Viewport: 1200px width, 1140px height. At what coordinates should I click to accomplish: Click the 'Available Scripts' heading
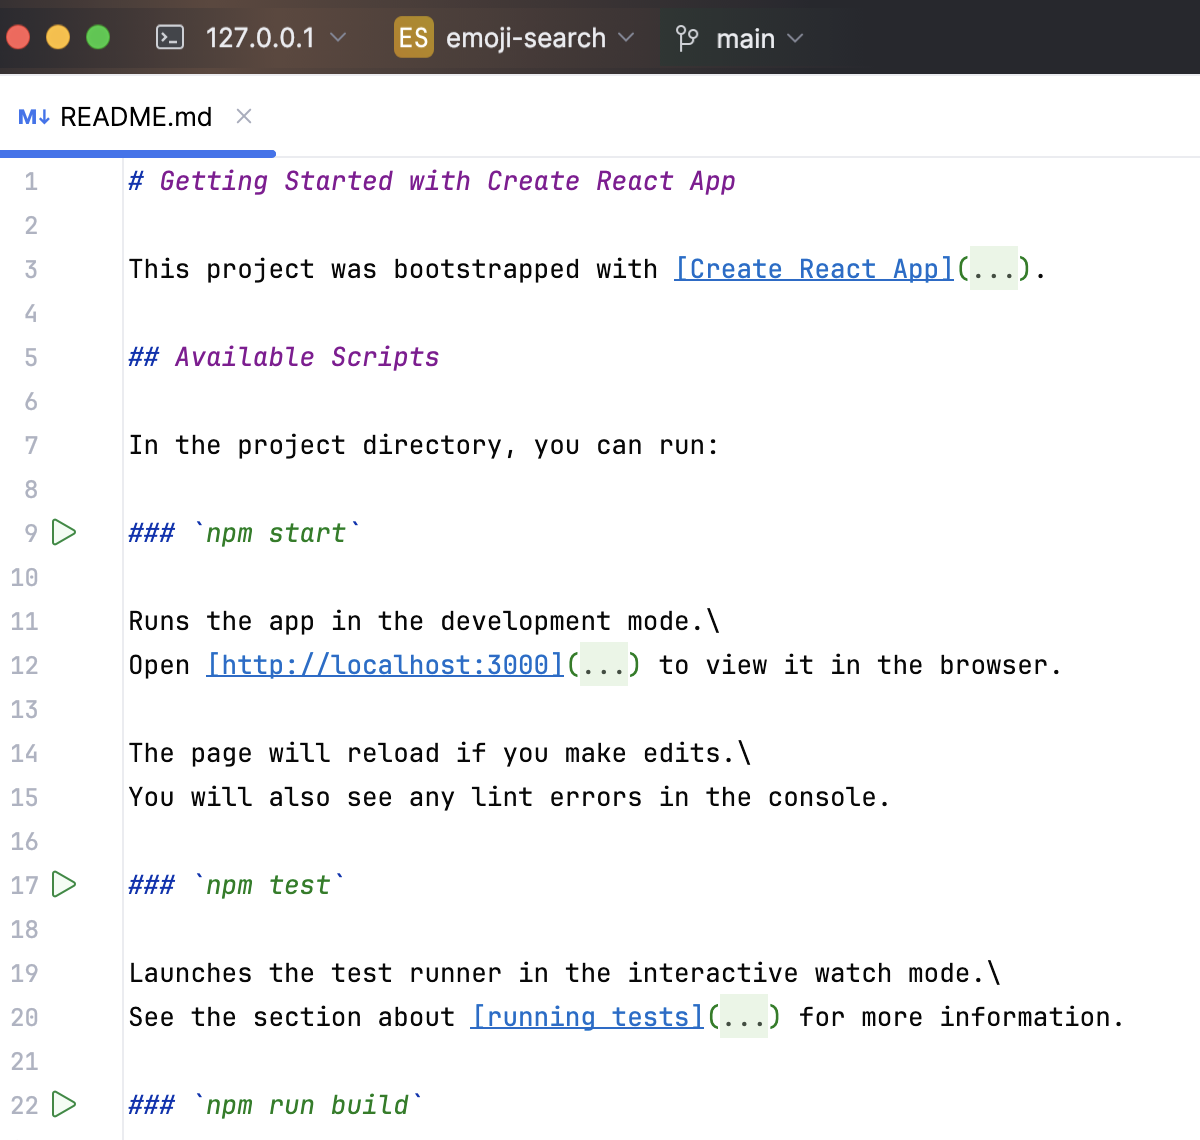coord(284,357)
